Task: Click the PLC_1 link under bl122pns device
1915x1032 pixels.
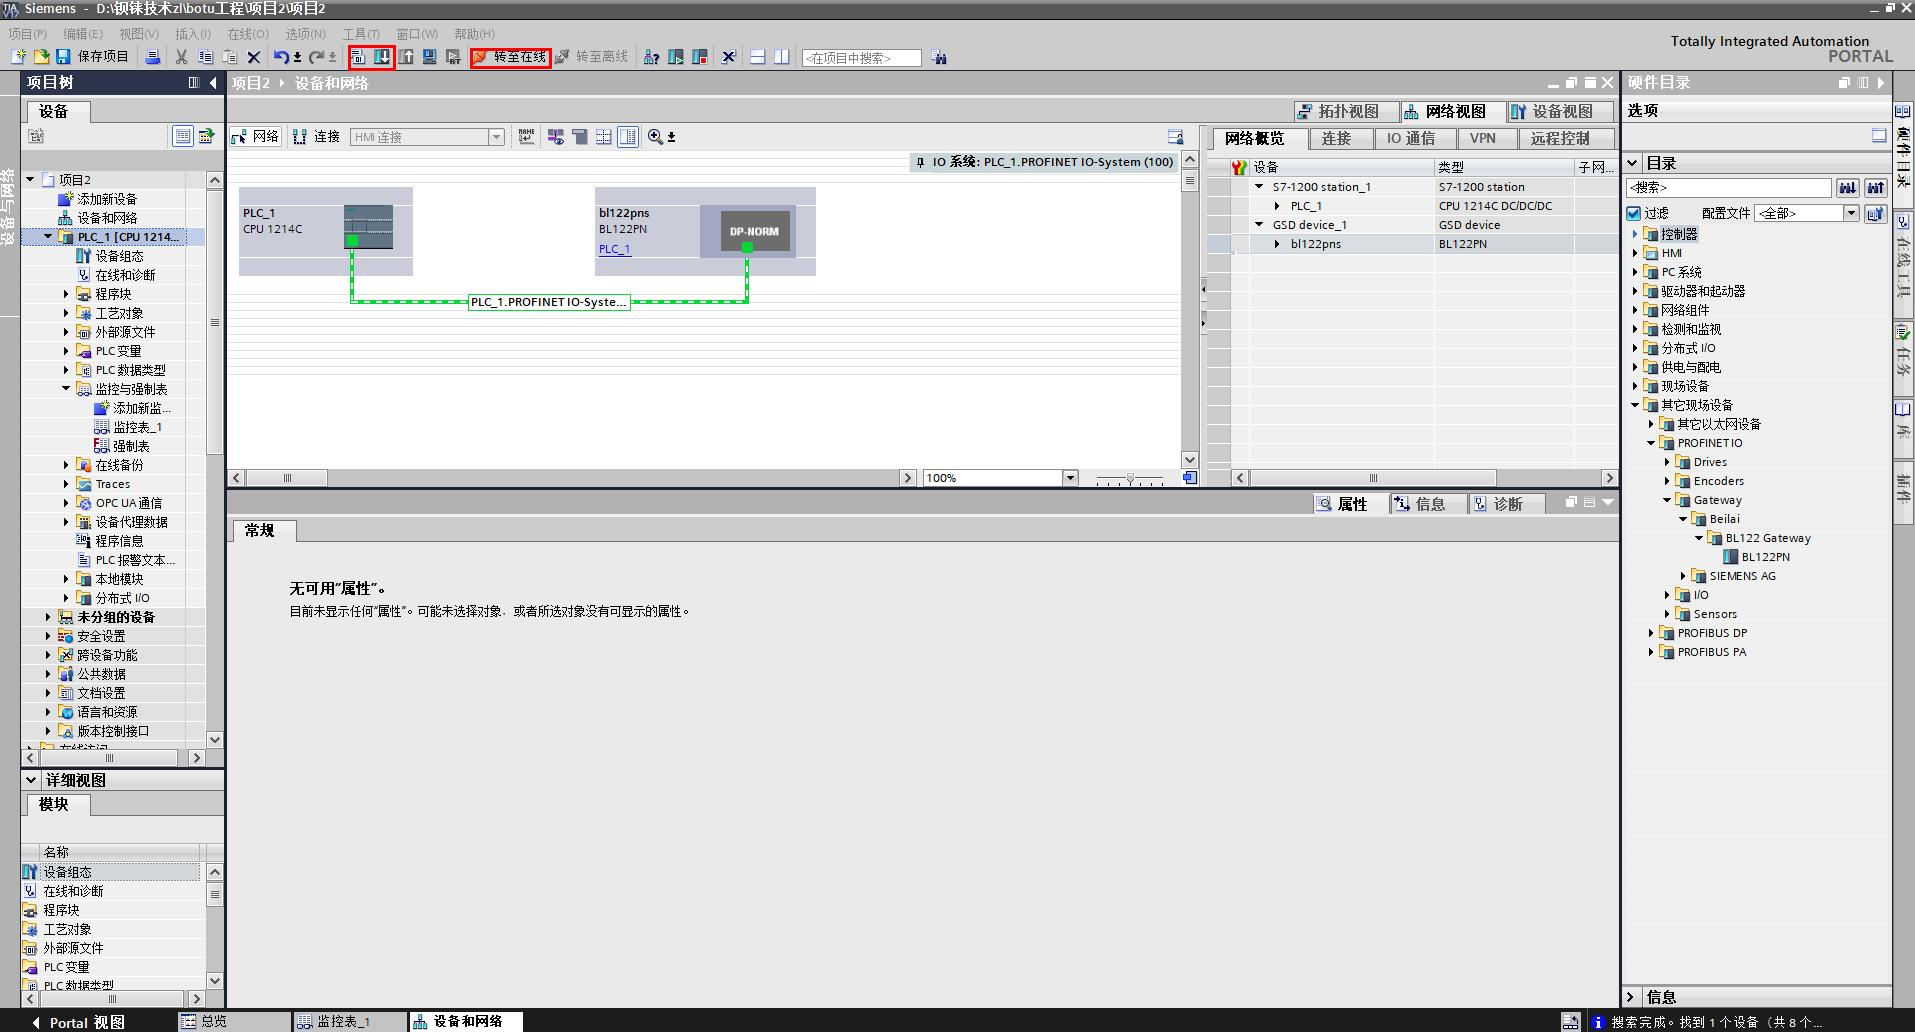Action: coord(614,249)
